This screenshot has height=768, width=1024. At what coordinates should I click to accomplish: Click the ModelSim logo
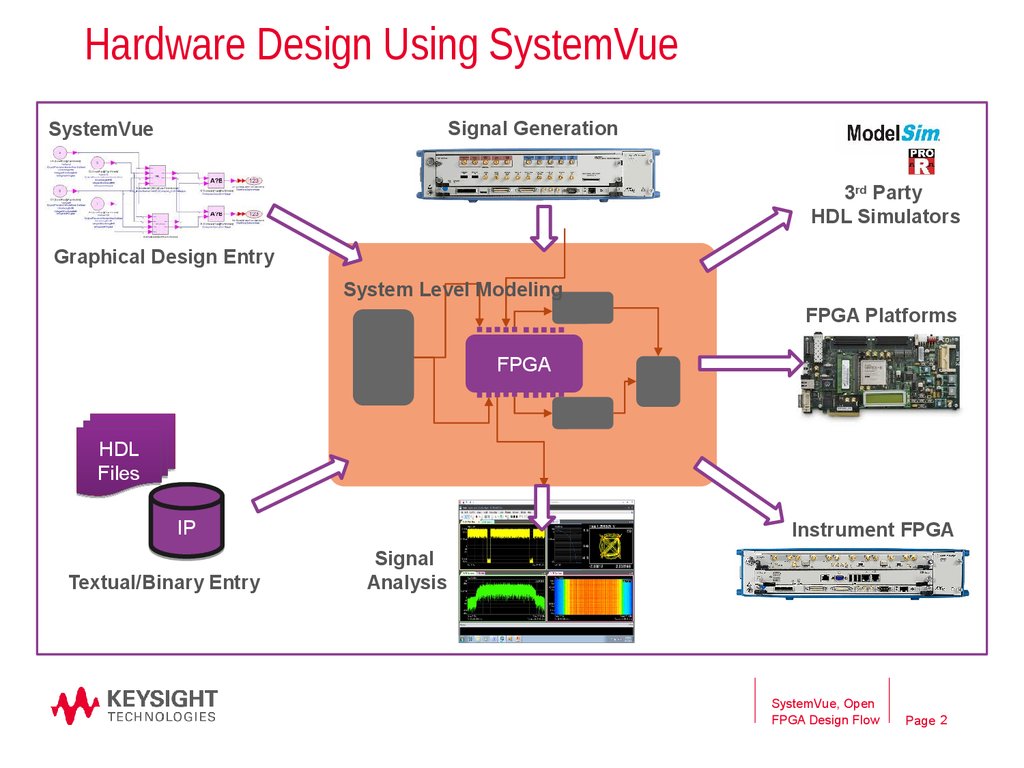coord(893,133)
